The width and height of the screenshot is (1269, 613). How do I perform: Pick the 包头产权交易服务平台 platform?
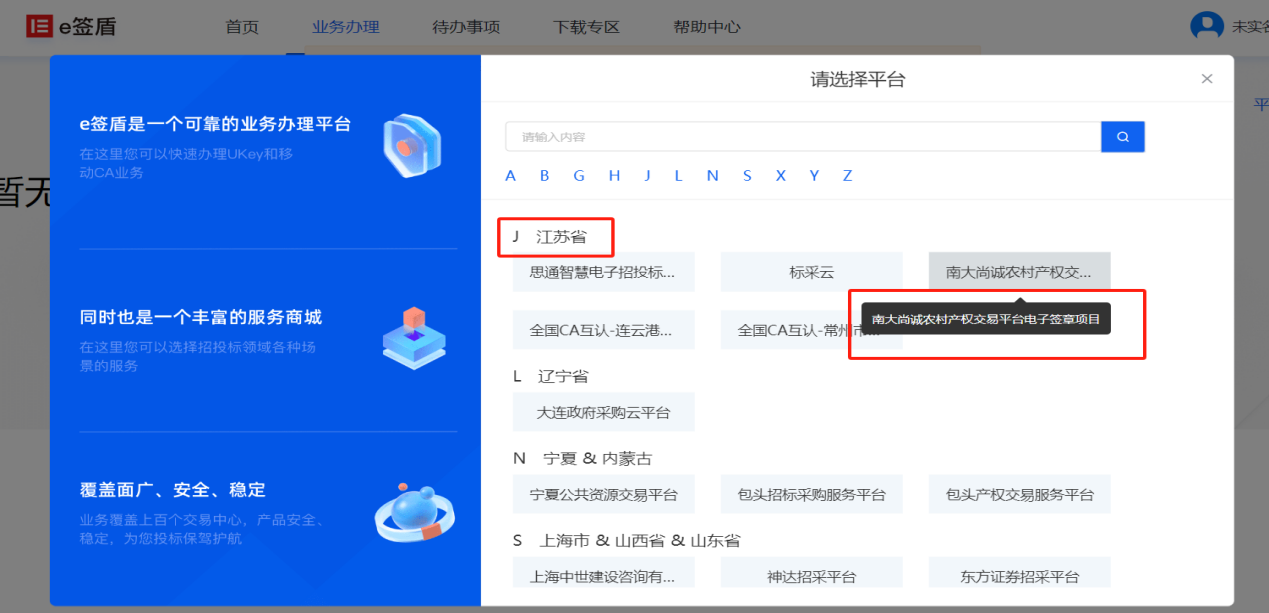click(1019, 494)
